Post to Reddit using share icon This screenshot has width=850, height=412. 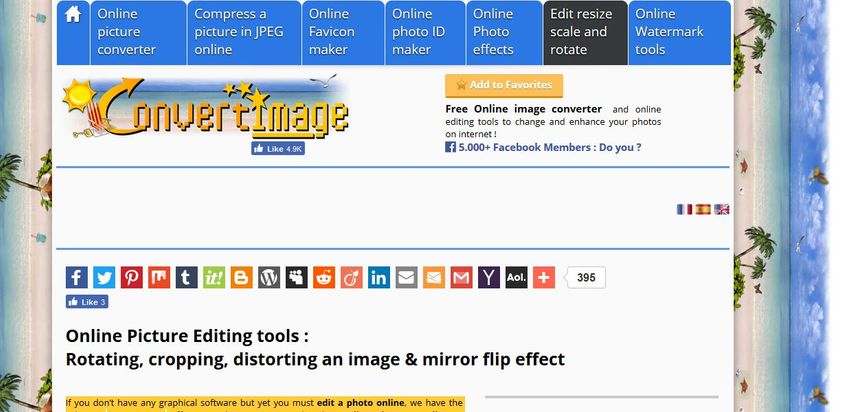(324, 278)
